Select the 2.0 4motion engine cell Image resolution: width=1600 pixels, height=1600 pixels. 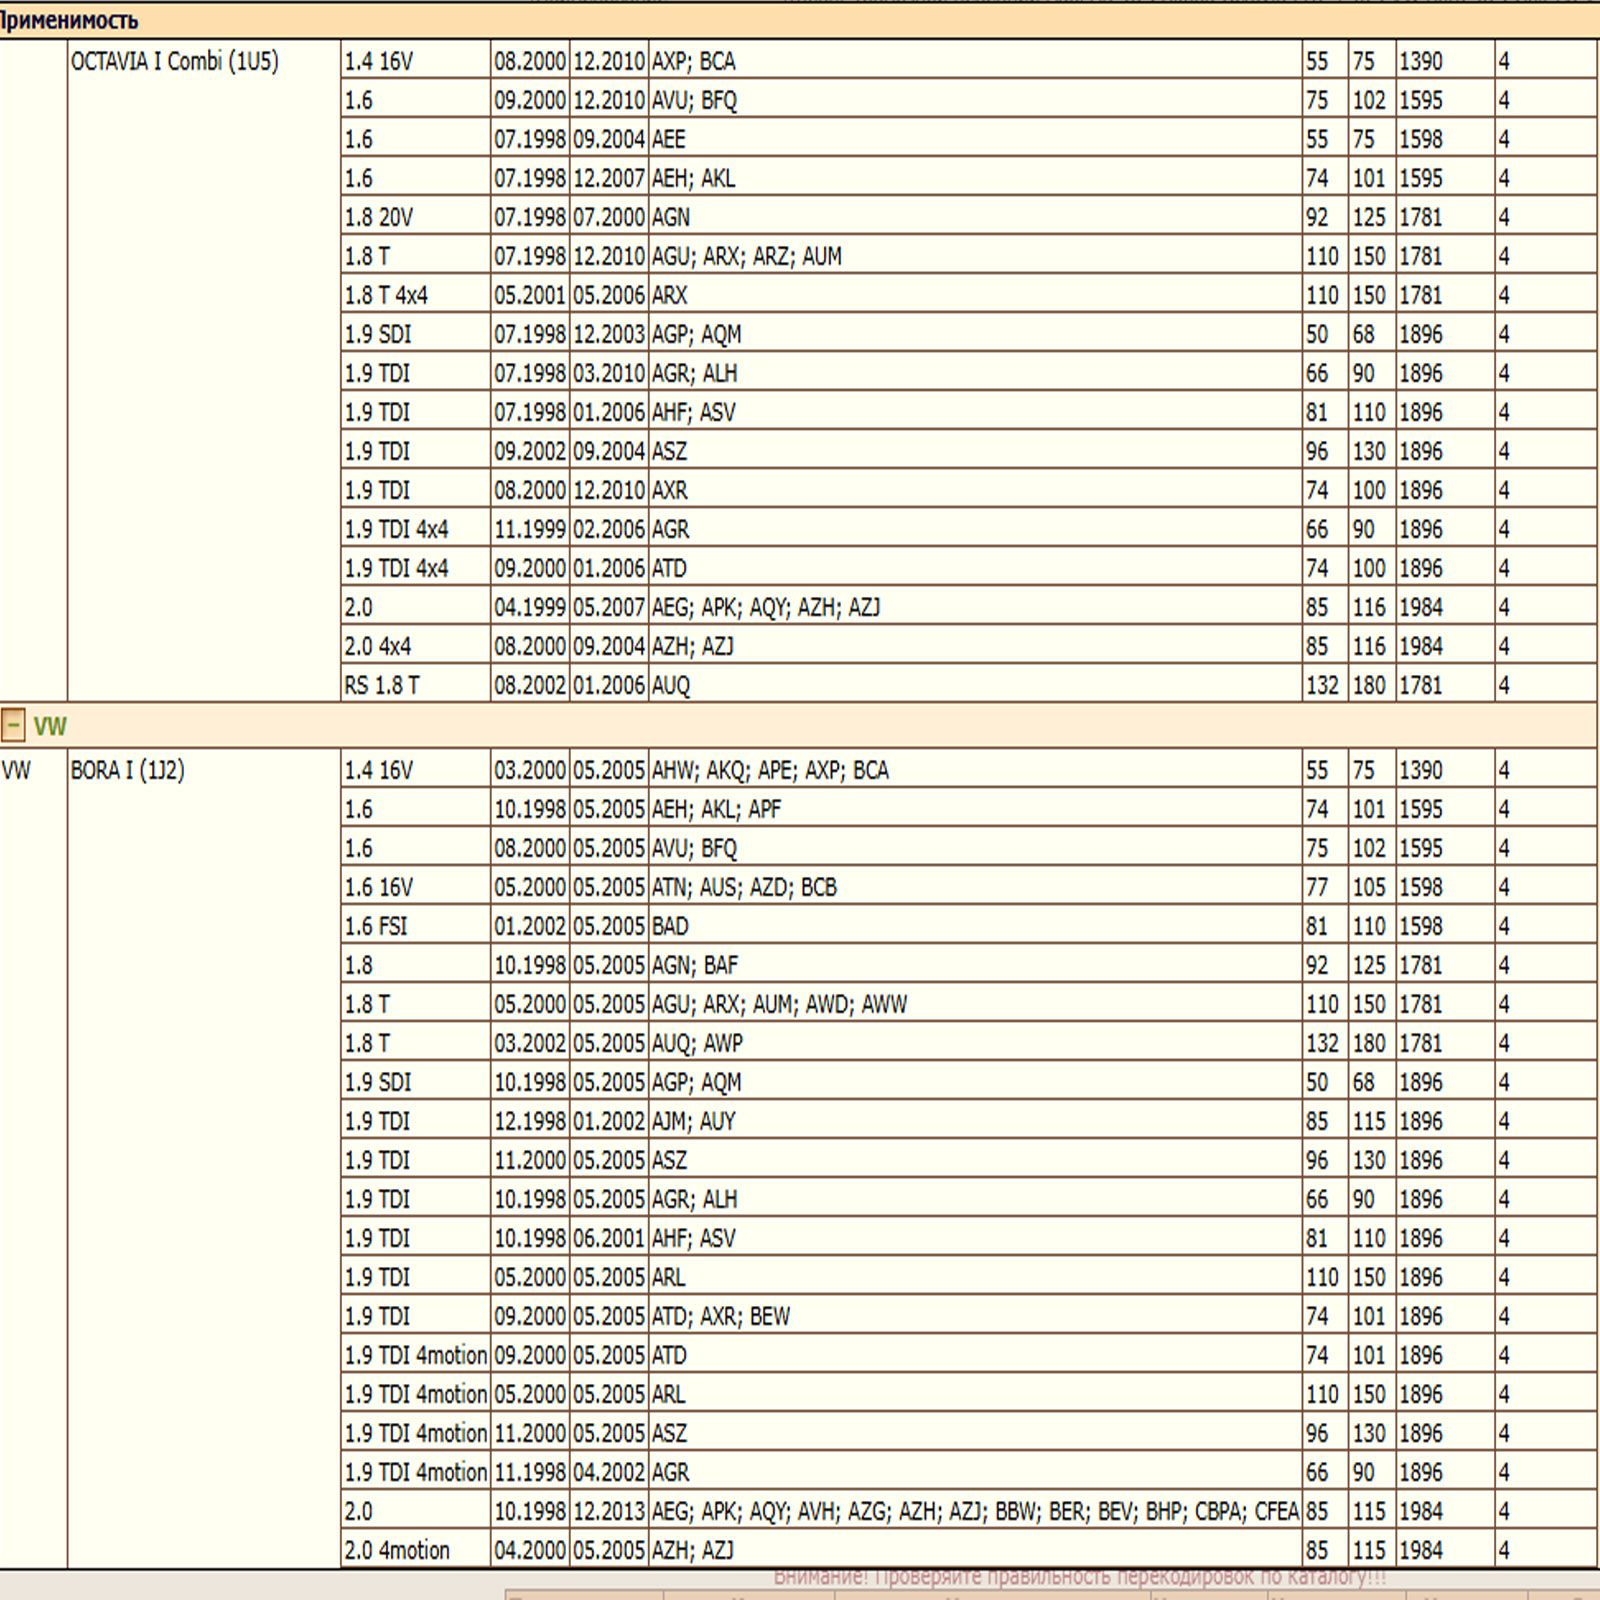point(415,1551)
